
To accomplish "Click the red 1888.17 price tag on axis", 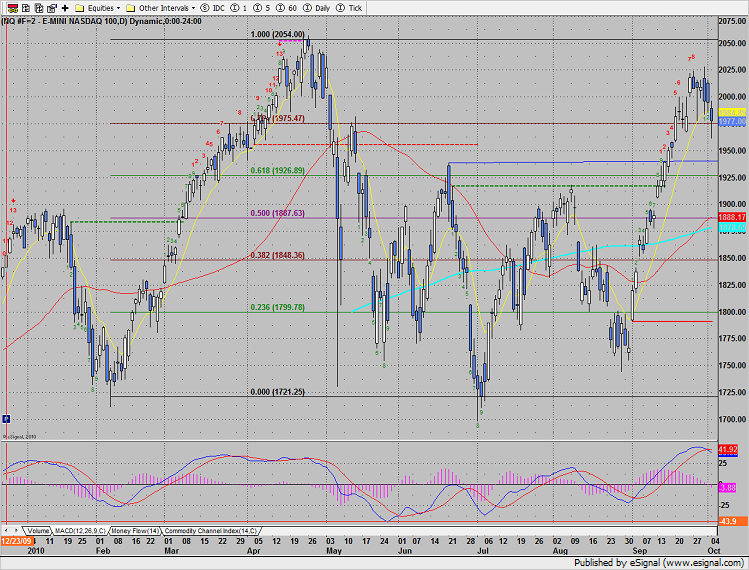I will pos(732,217).
